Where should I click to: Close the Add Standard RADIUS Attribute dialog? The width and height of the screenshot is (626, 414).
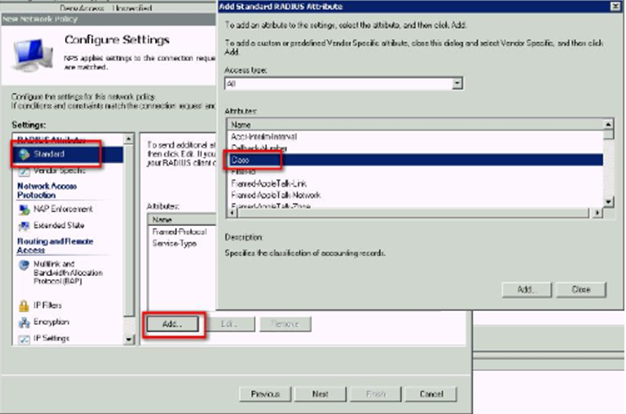point(616,6)
